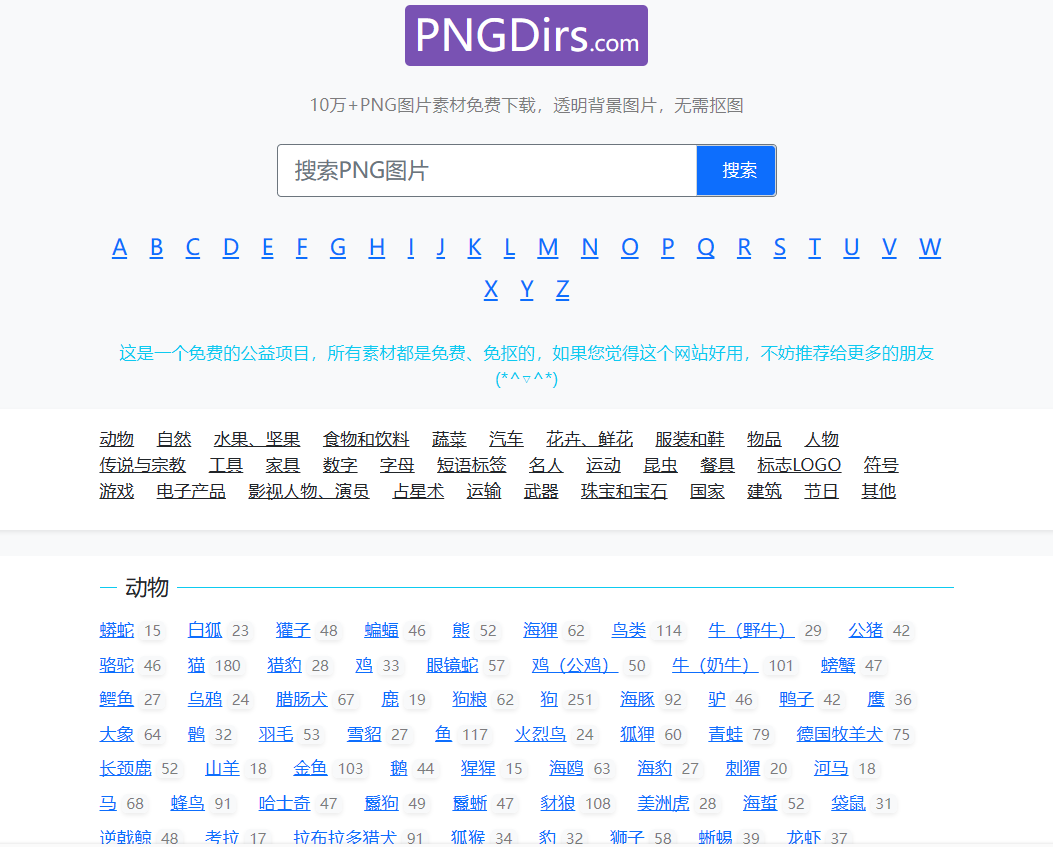The height and width of the screenshot is (847, 1053).
Task: Open the 德国牧羊犬 link
Action: tap(839, 734)
